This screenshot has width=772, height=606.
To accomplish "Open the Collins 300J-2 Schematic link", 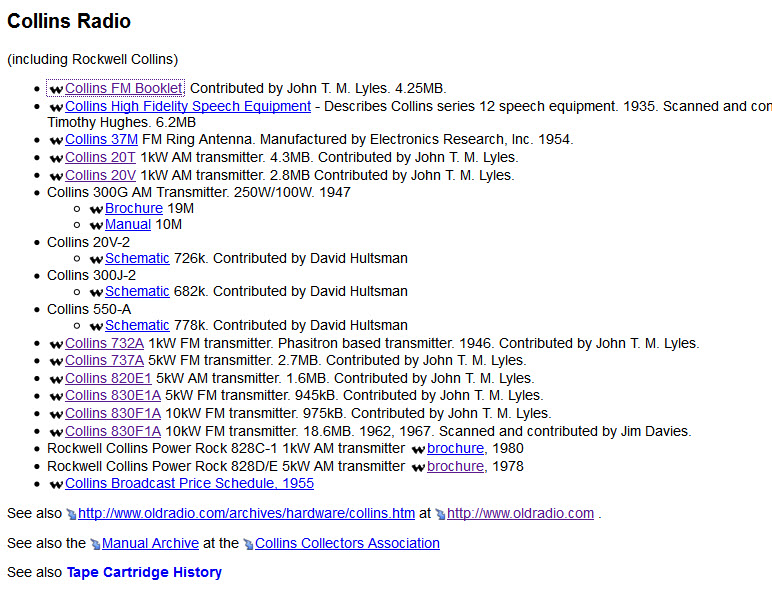I will [137, 291].
